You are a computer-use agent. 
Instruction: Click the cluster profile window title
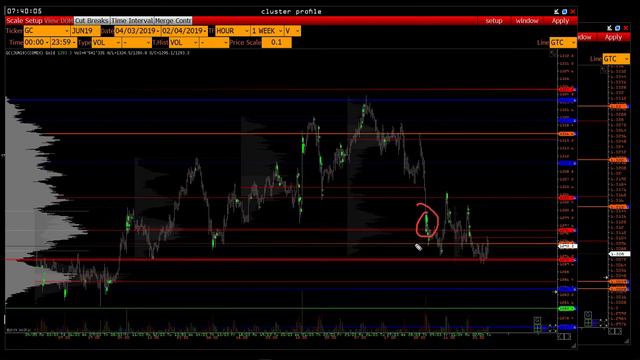click(291, 11)
